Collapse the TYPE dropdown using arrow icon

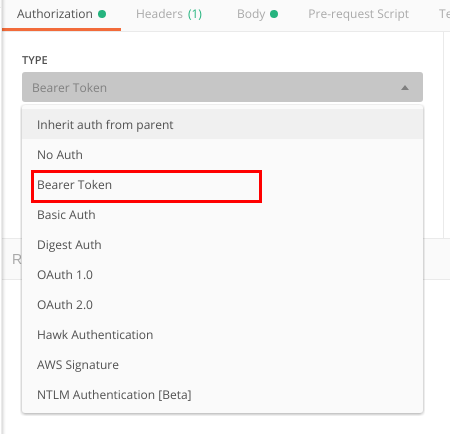pos(405,88)
